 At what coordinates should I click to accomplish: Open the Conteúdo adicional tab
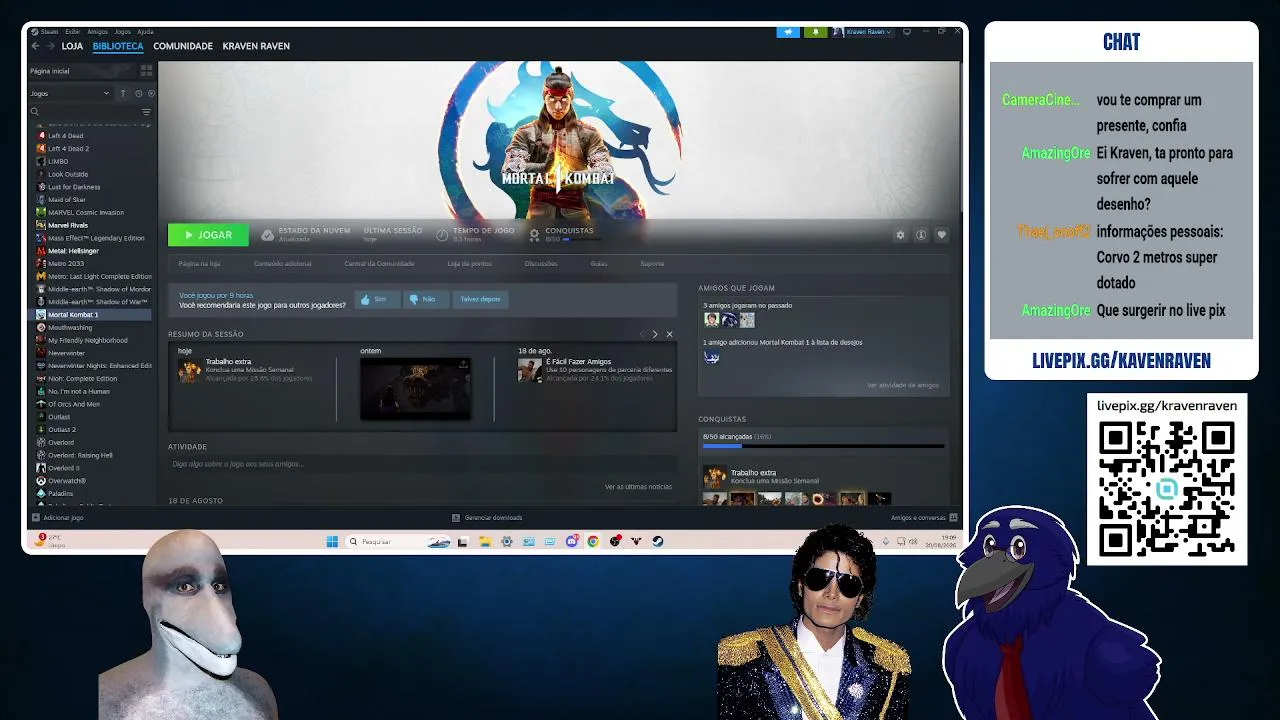(283, 264)
